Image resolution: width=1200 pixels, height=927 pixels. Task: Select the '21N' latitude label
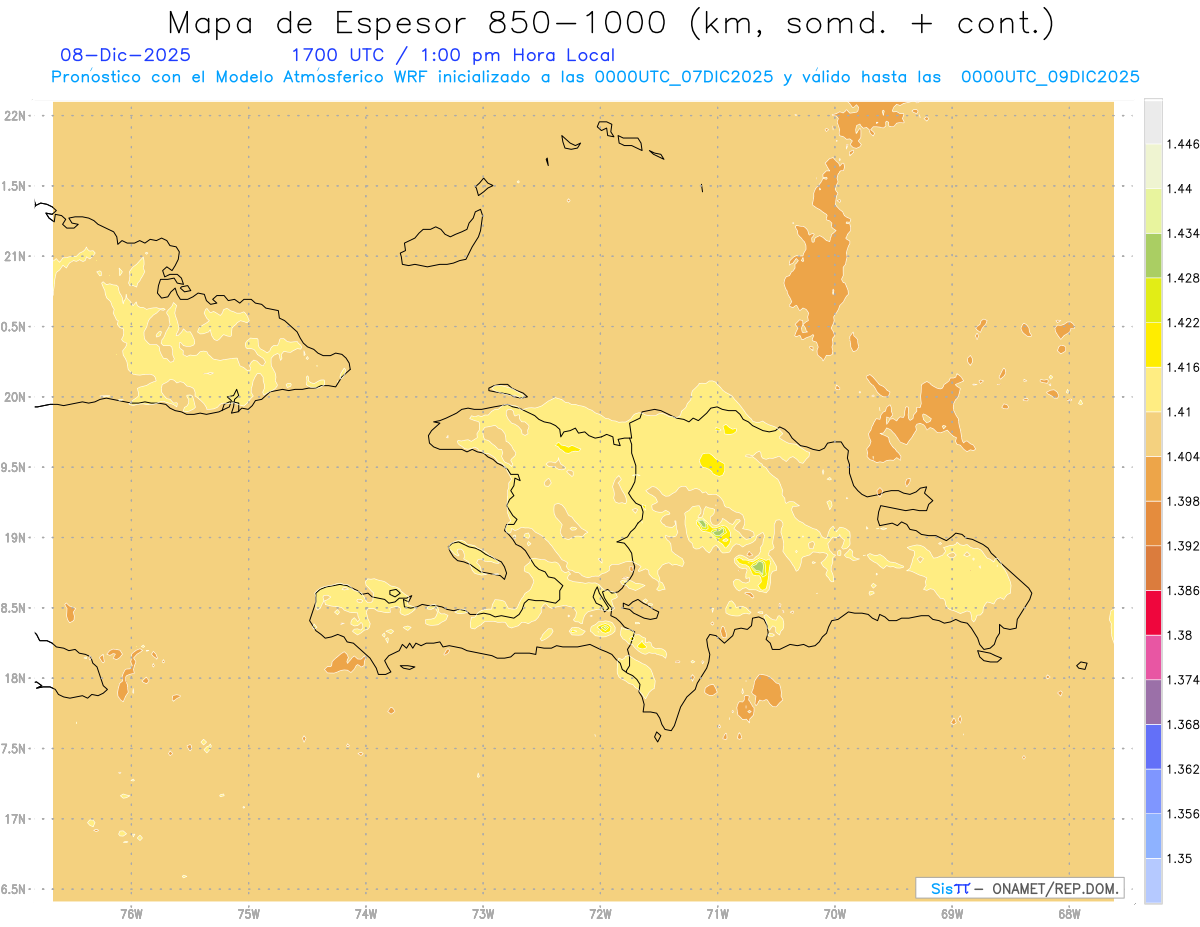[14, 256]
